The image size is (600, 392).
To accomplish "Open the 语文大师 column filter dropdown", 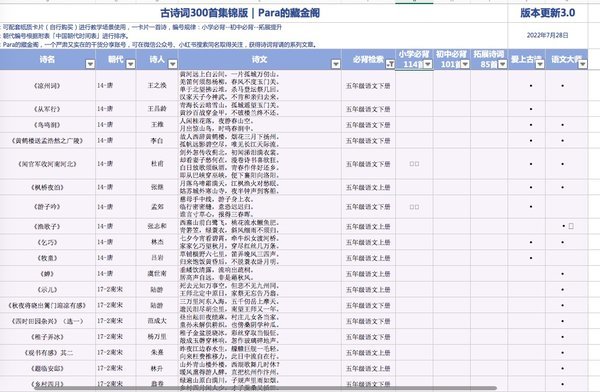I will click(x=582, y=64).
